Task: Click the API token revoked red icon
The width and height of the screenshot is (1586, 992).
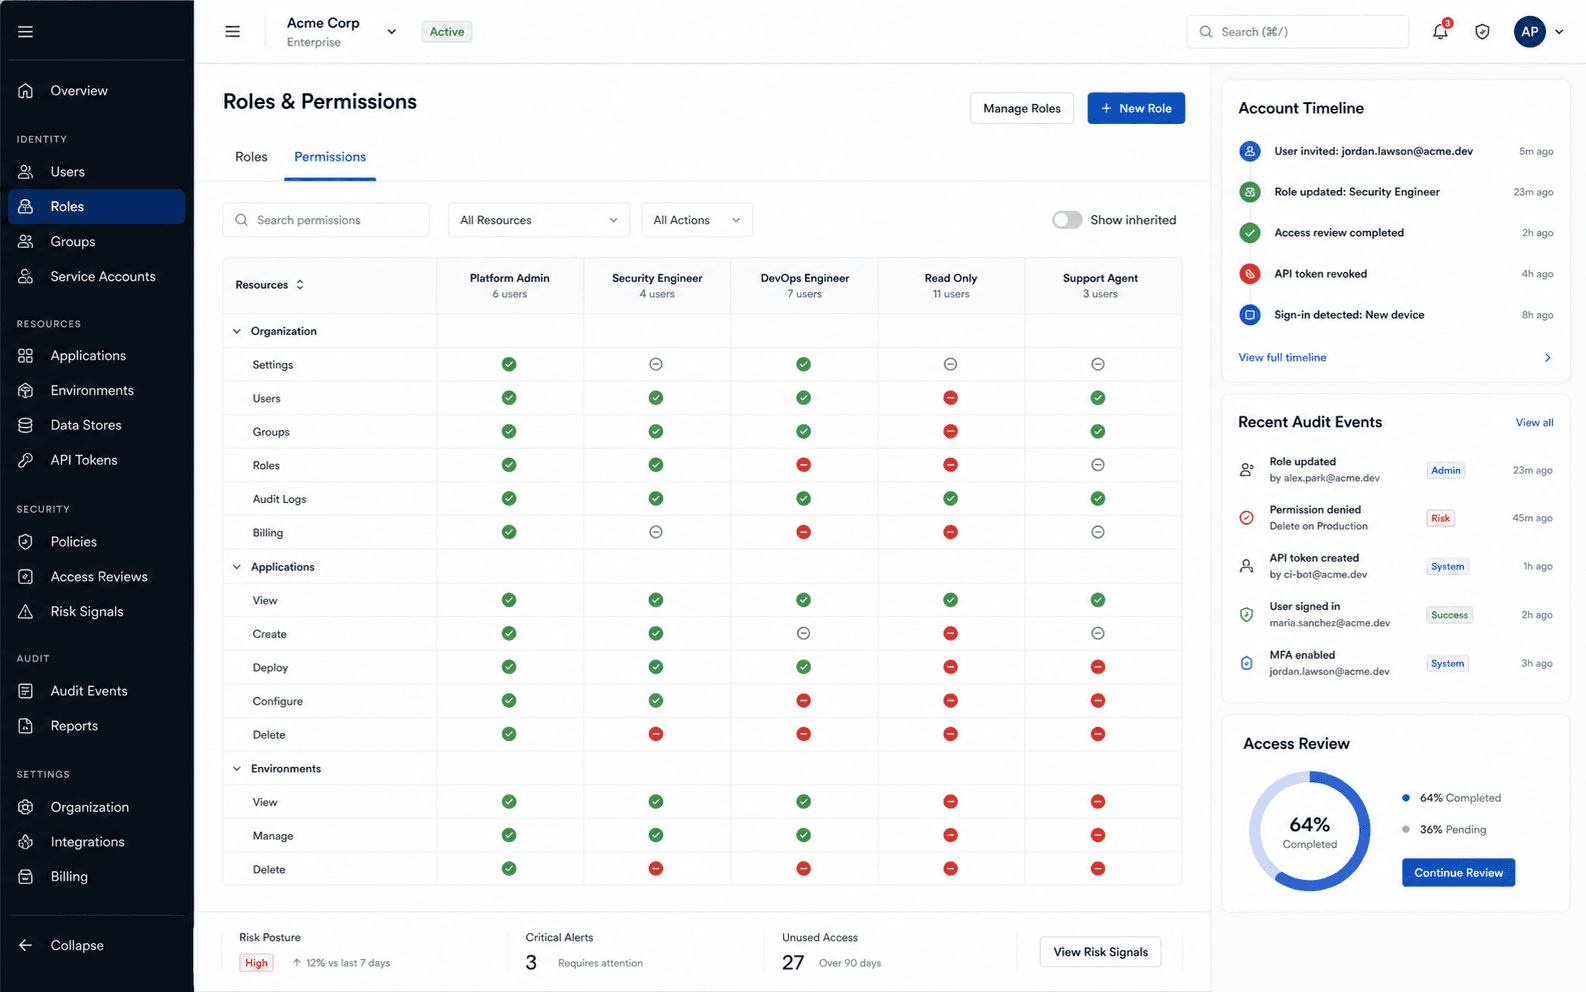Action: (1249, 274)
